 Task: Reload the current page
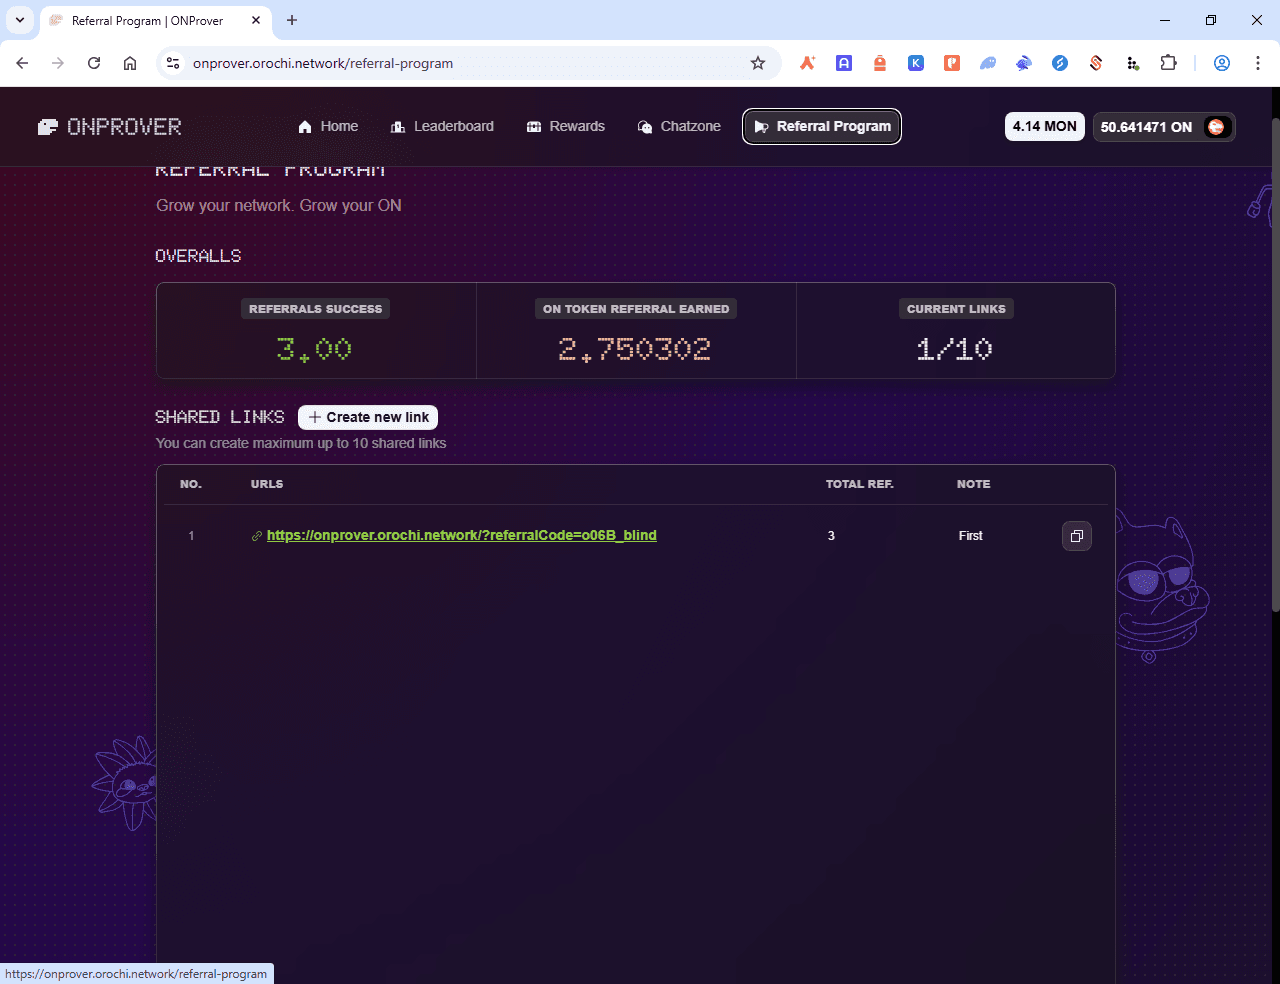click(x=94, y=63)
